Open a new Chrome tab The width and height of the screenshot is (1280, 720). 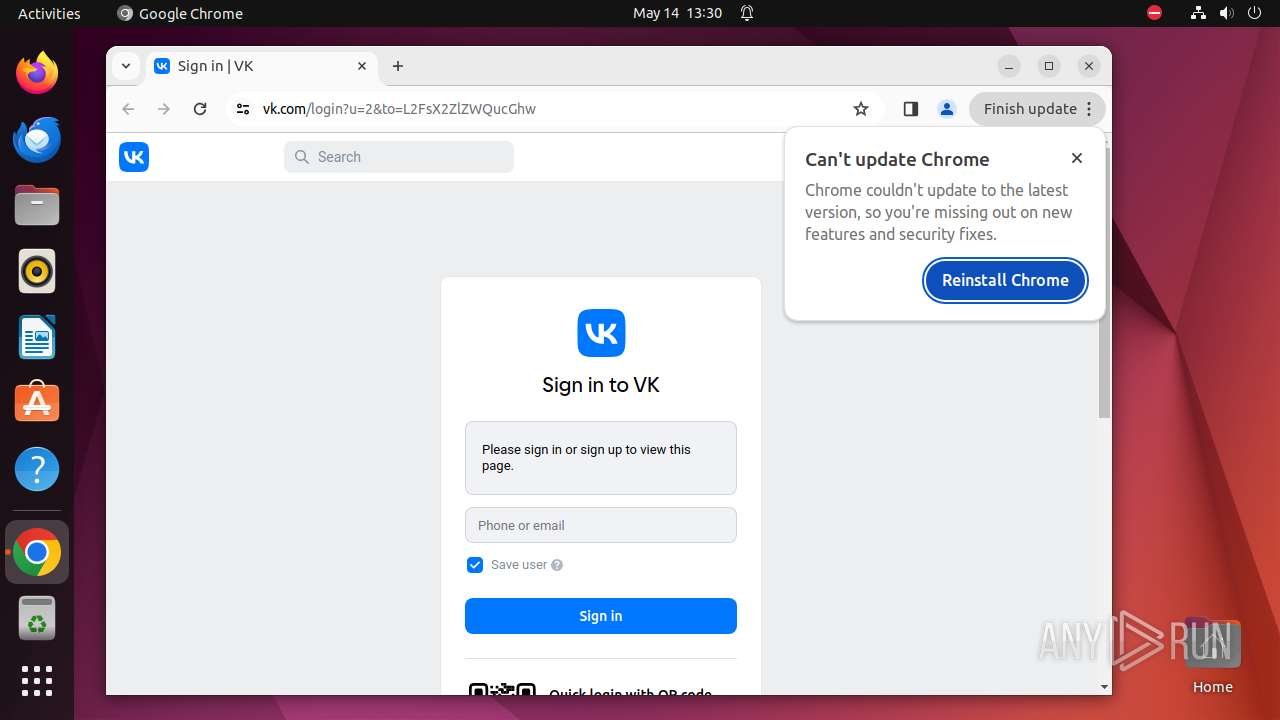(398, 66)
